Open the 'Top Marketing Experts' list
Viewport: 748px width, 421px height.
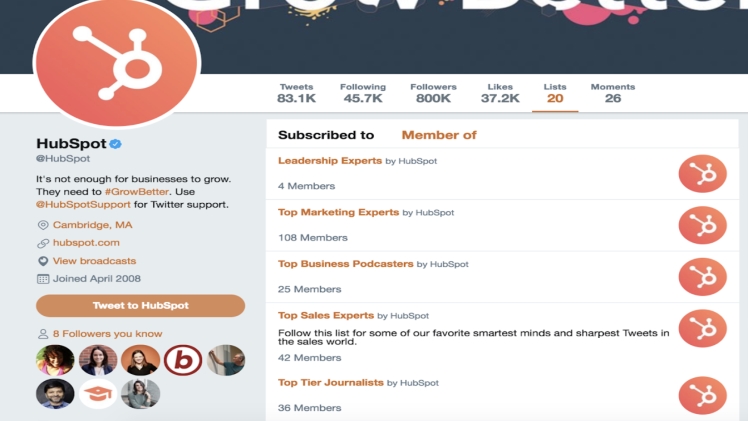pos(338,212)
